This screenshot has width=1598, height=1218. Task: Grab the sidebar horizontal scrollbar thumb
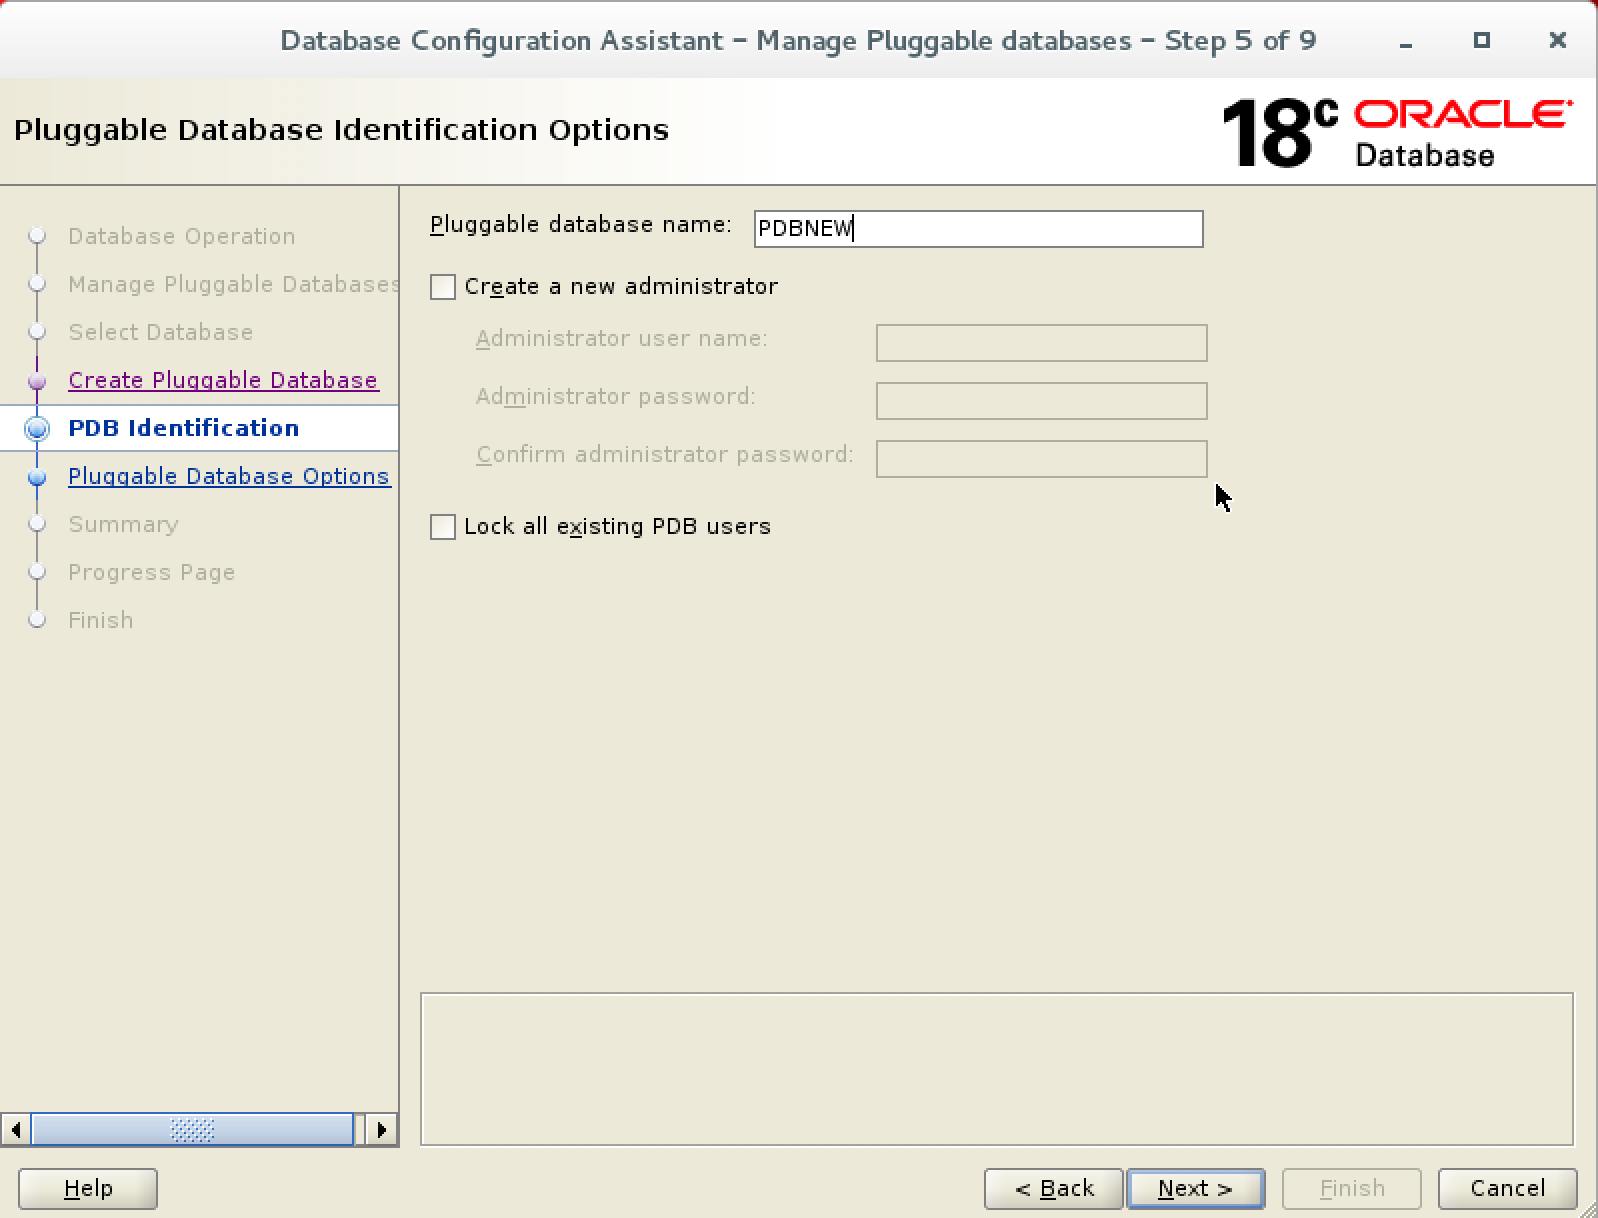click(192, 1130)
